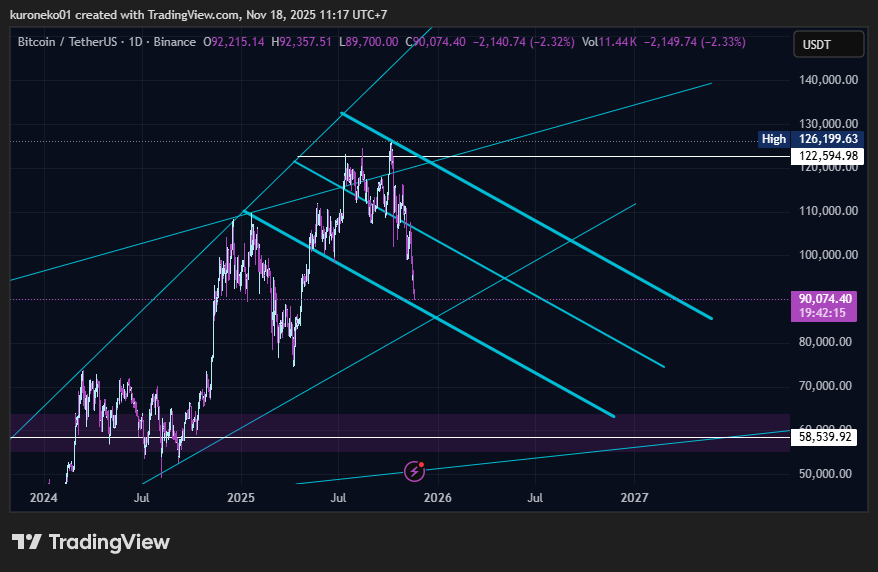The image size is (878, 572).
Task: Click the −2,140.74 (−2.32%) change value
Action: click(x=524, y=42)
